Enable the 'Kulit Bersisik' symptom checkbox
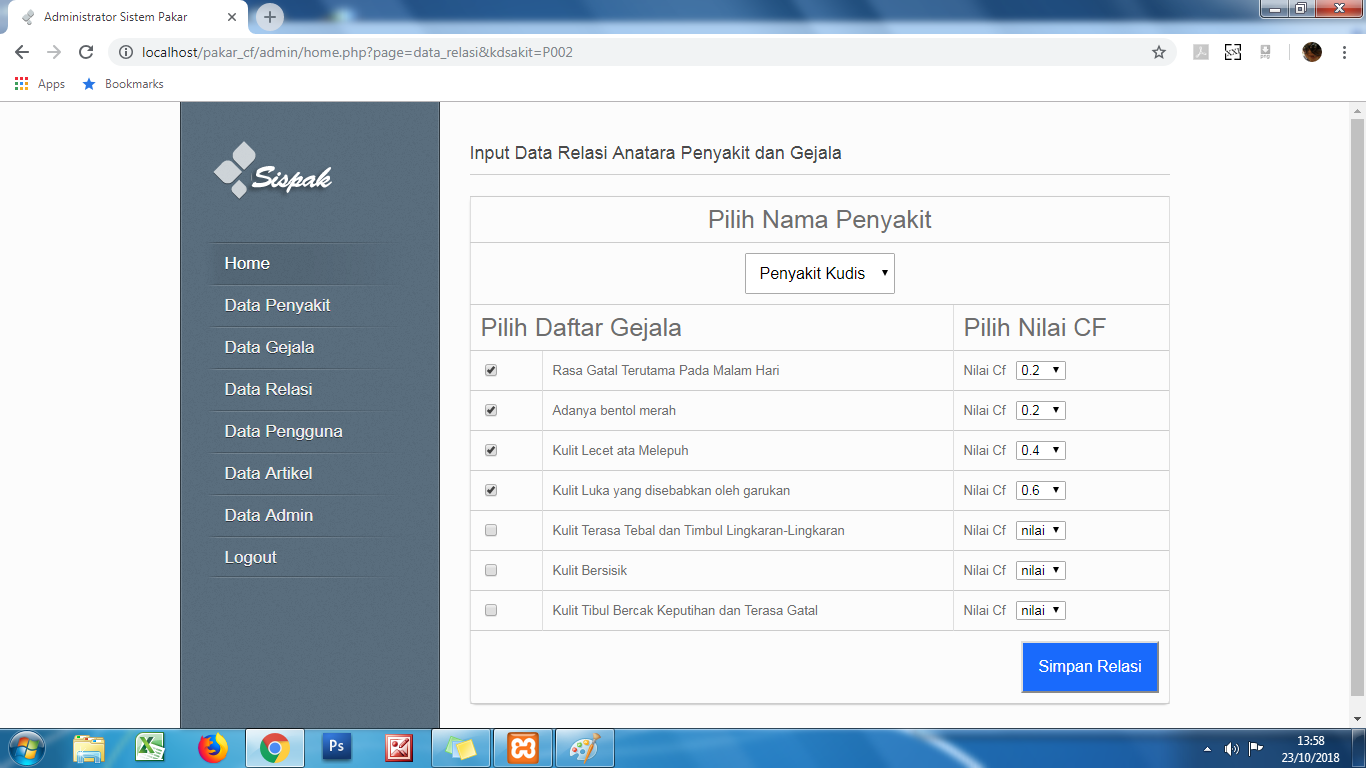The width and height of the screenshot is (1366, 768). (490, 569)
